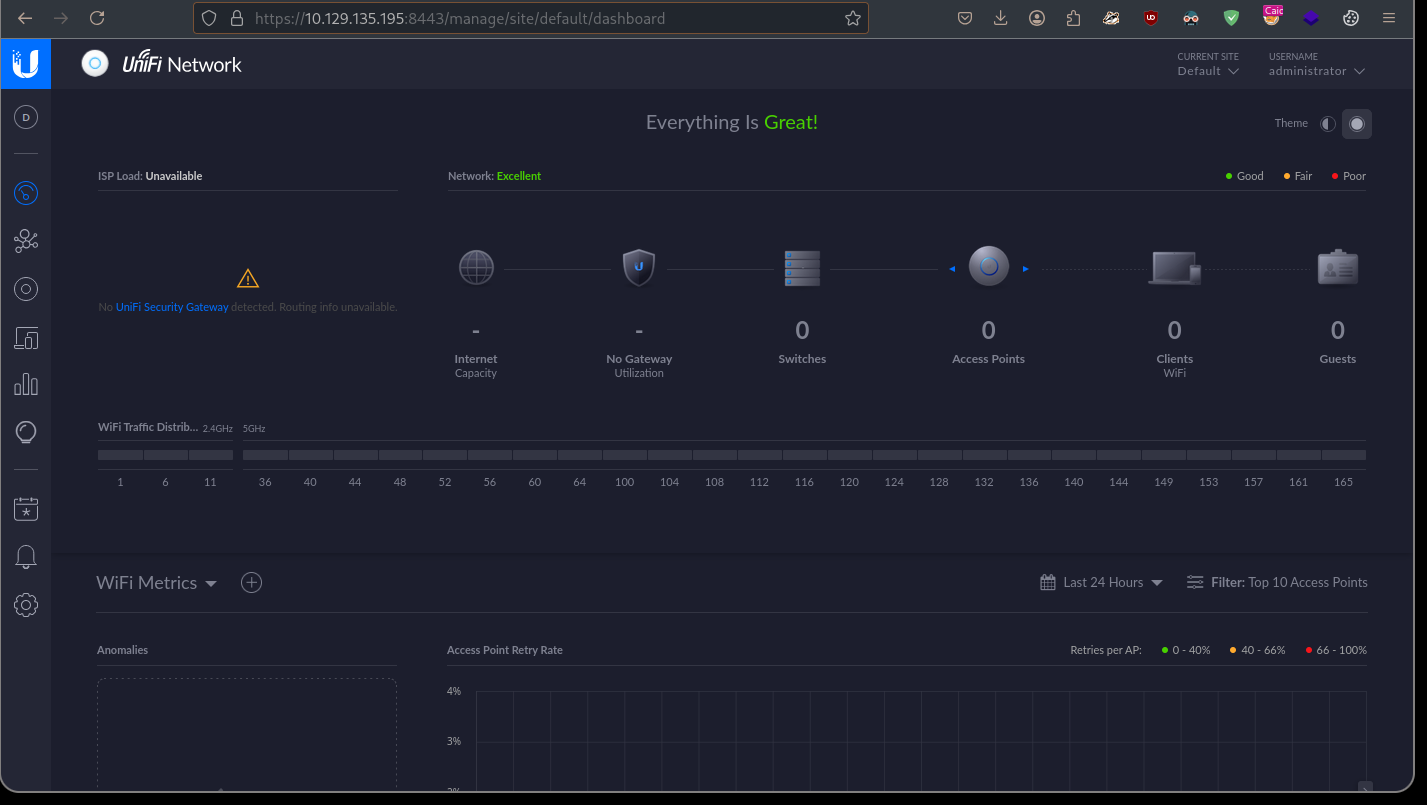Select the dark theme option
1427x805 pixels.
1357,124
